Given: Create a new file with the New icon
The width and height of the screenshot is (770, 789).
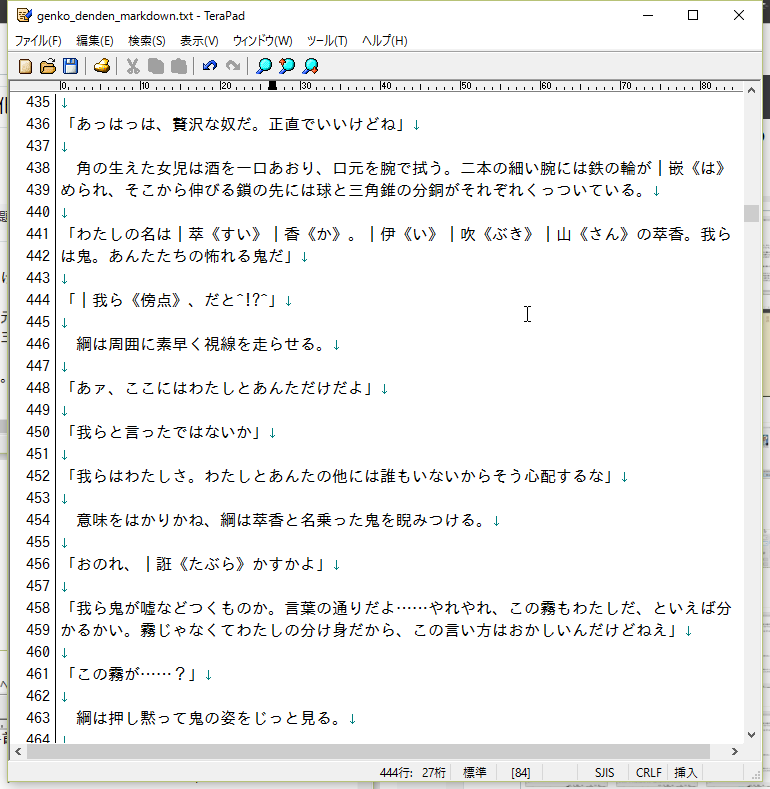Looking at the screenshot, I should coord(25,66).
